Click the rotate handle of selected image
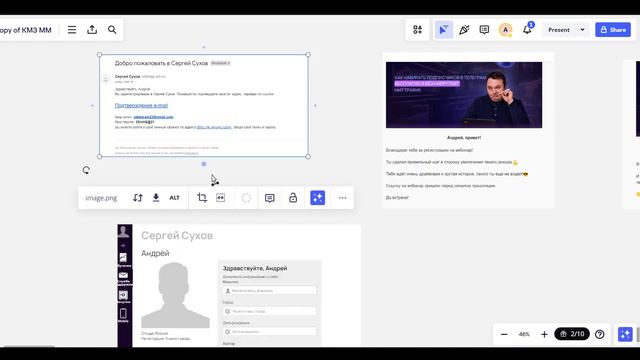The width and height of the screenshot is (640, 360). 86,170
